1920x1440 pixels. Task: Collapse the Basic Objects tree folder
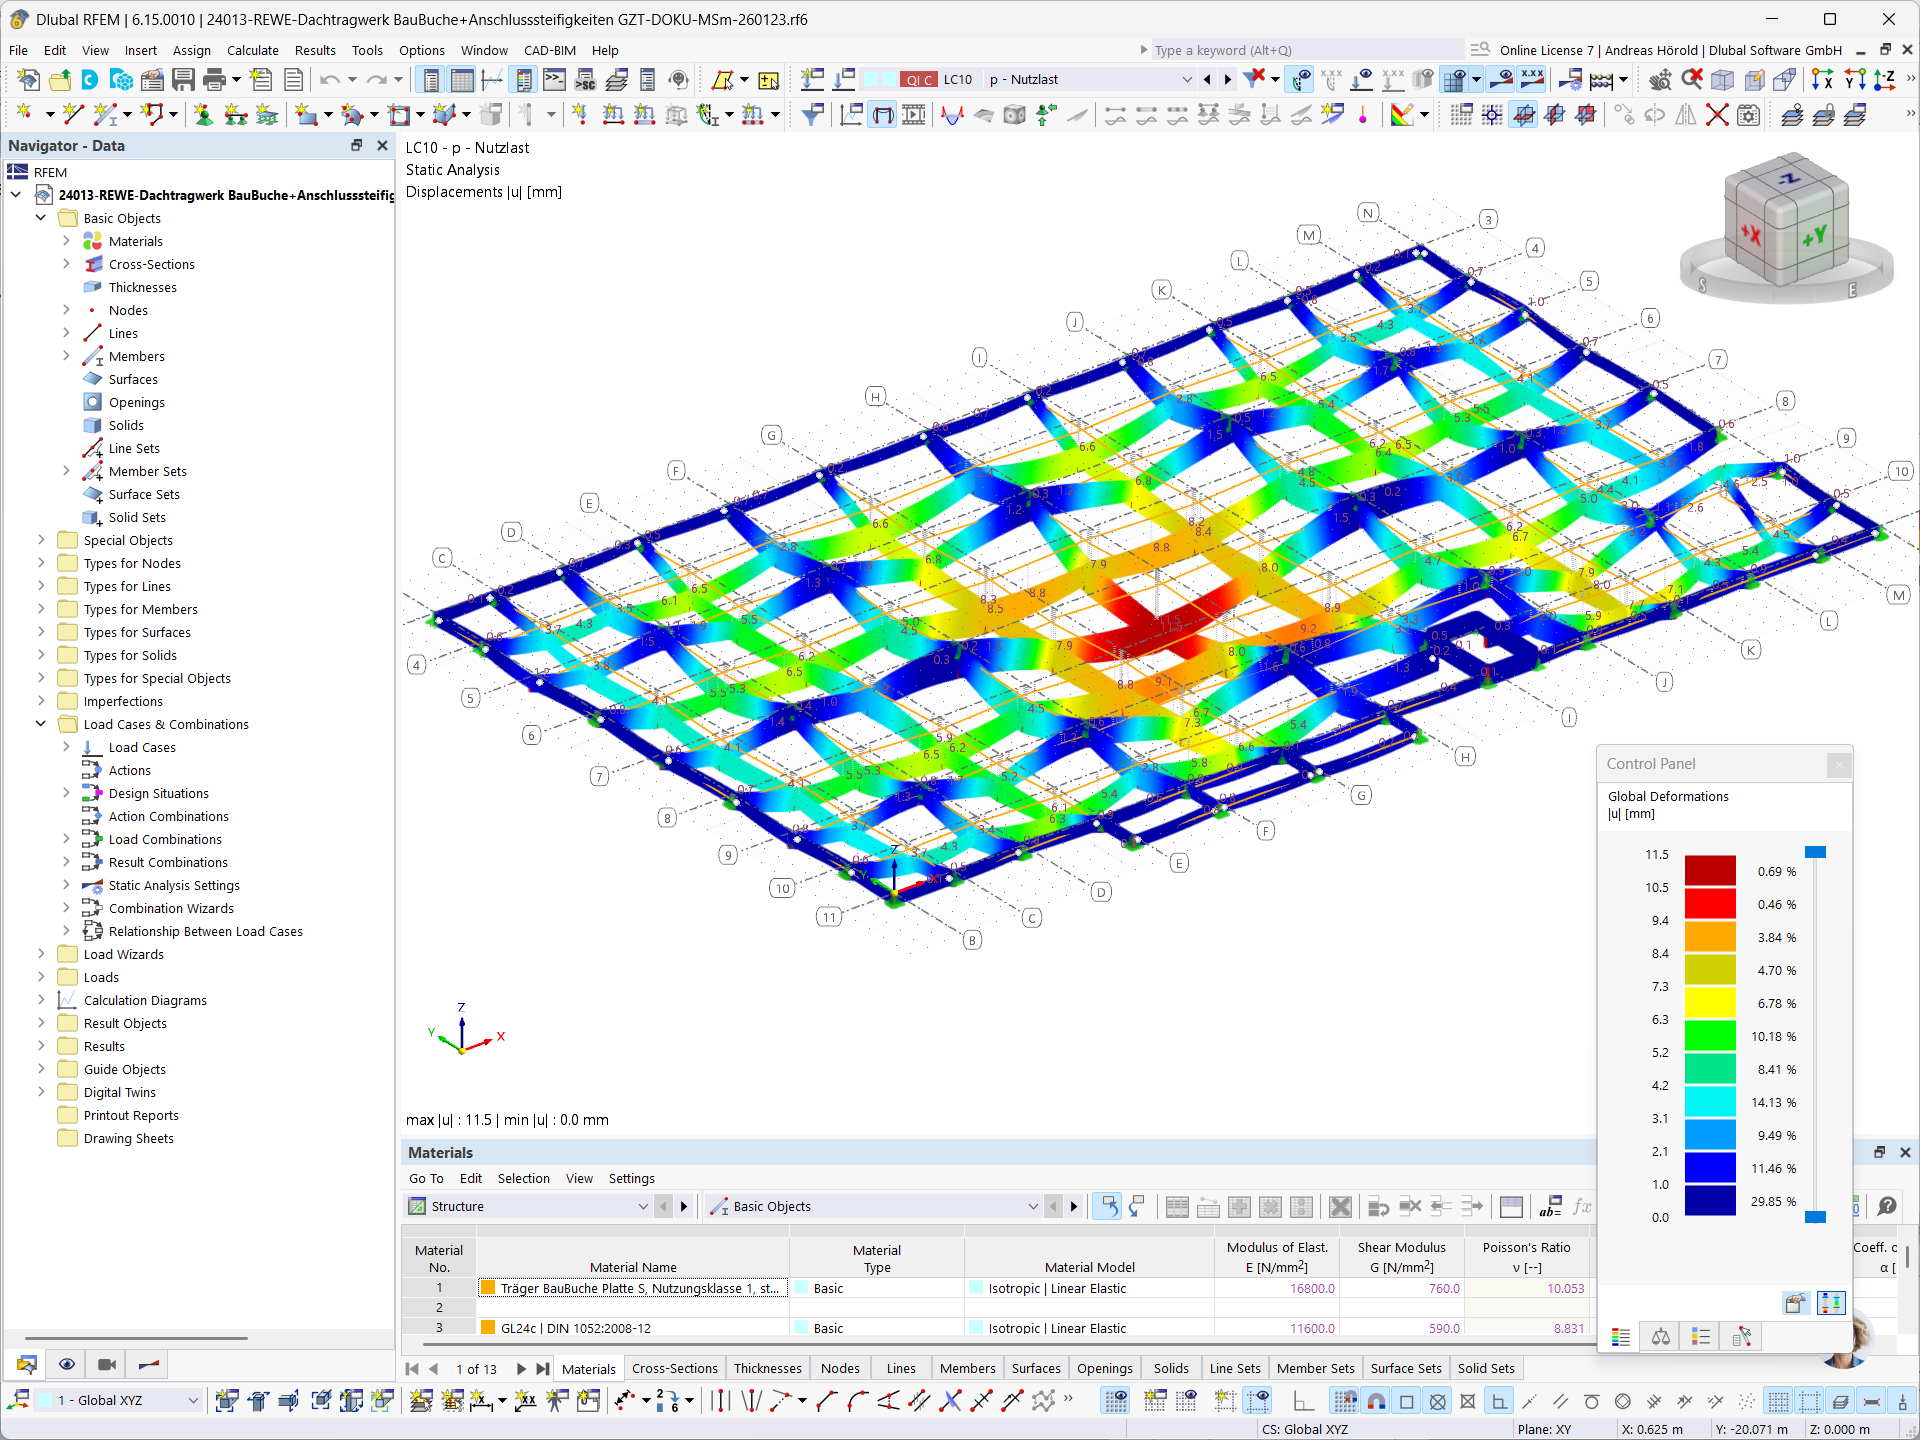(x=41, y=218)
